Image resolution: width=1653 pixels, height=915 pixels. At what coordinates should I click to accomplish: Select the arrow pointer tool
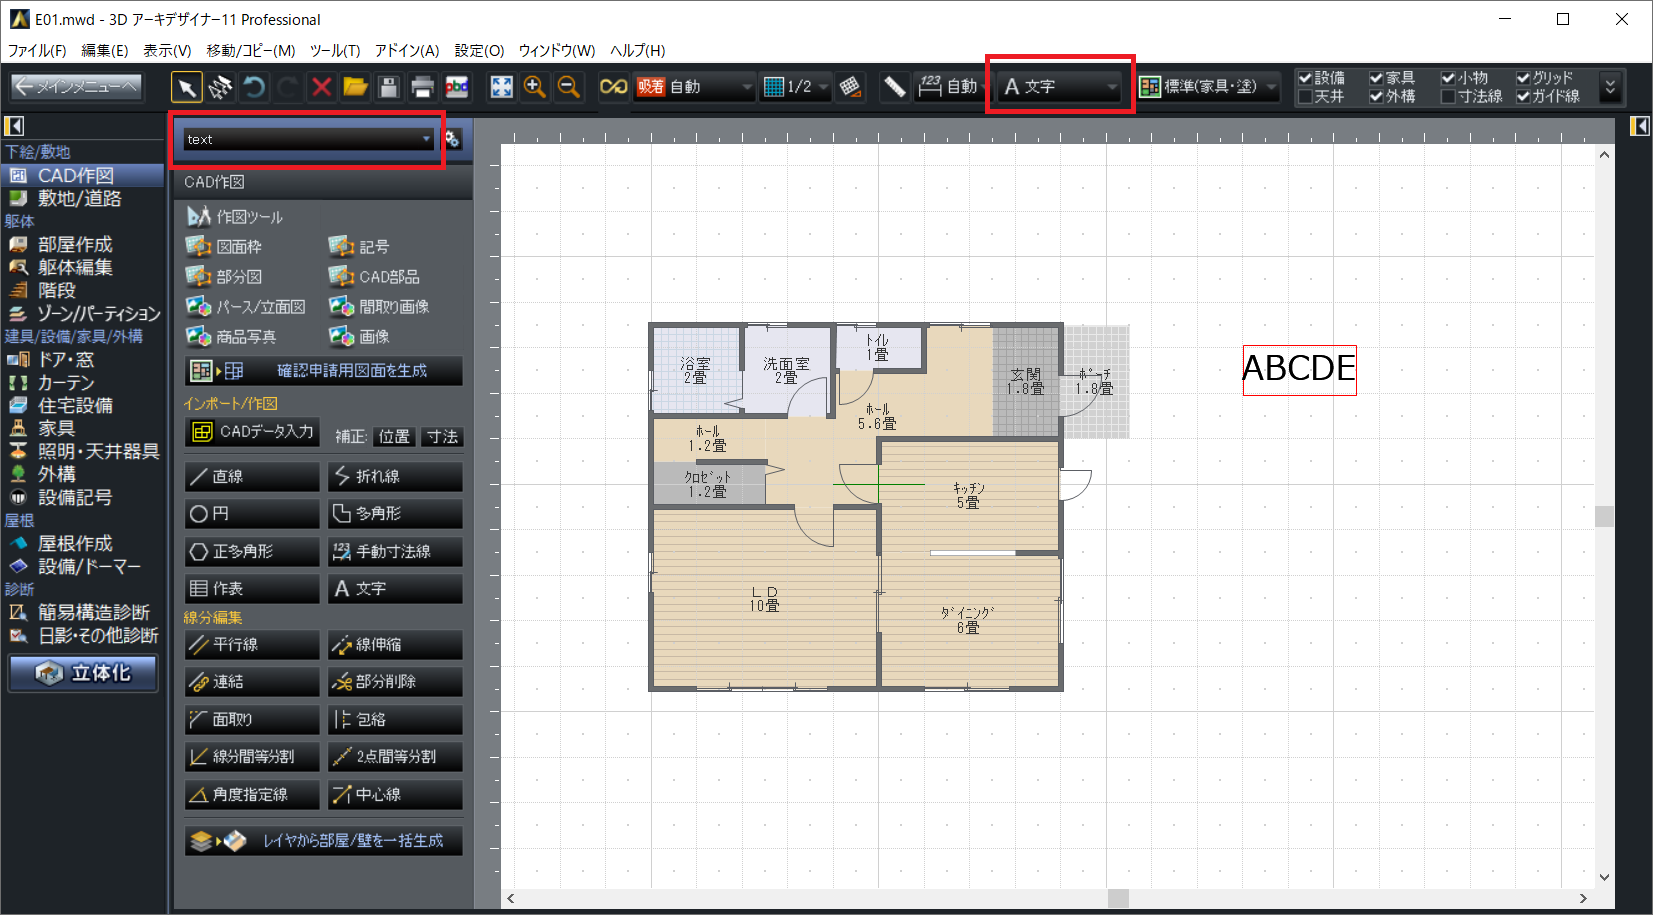[x=186, y=88]
